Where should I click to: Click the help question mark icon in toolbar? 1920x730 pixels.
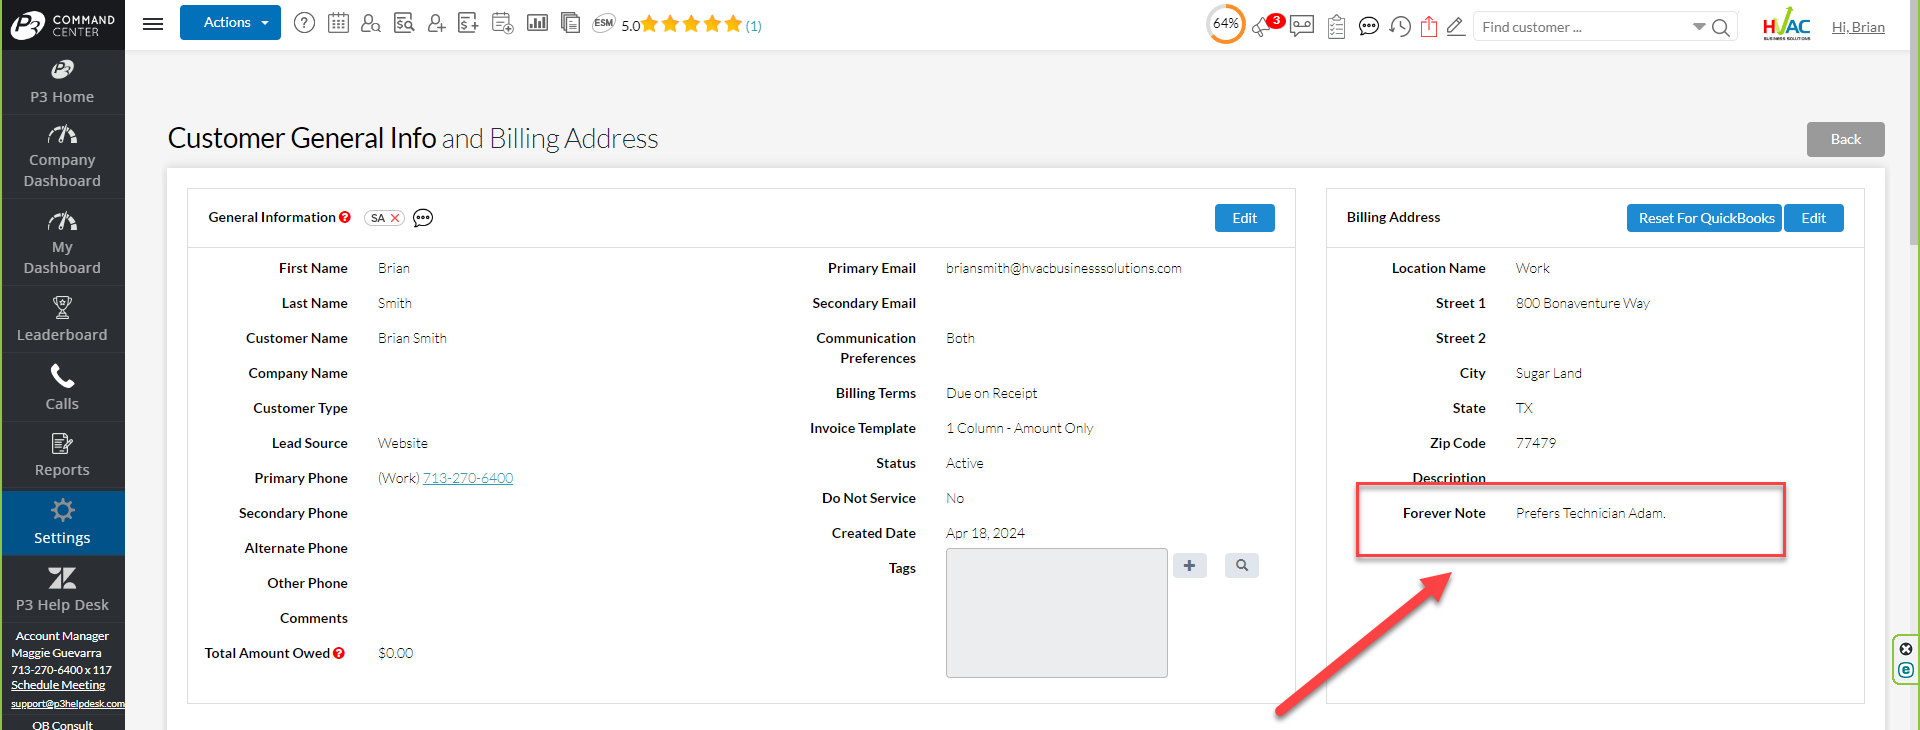point(305,23)
